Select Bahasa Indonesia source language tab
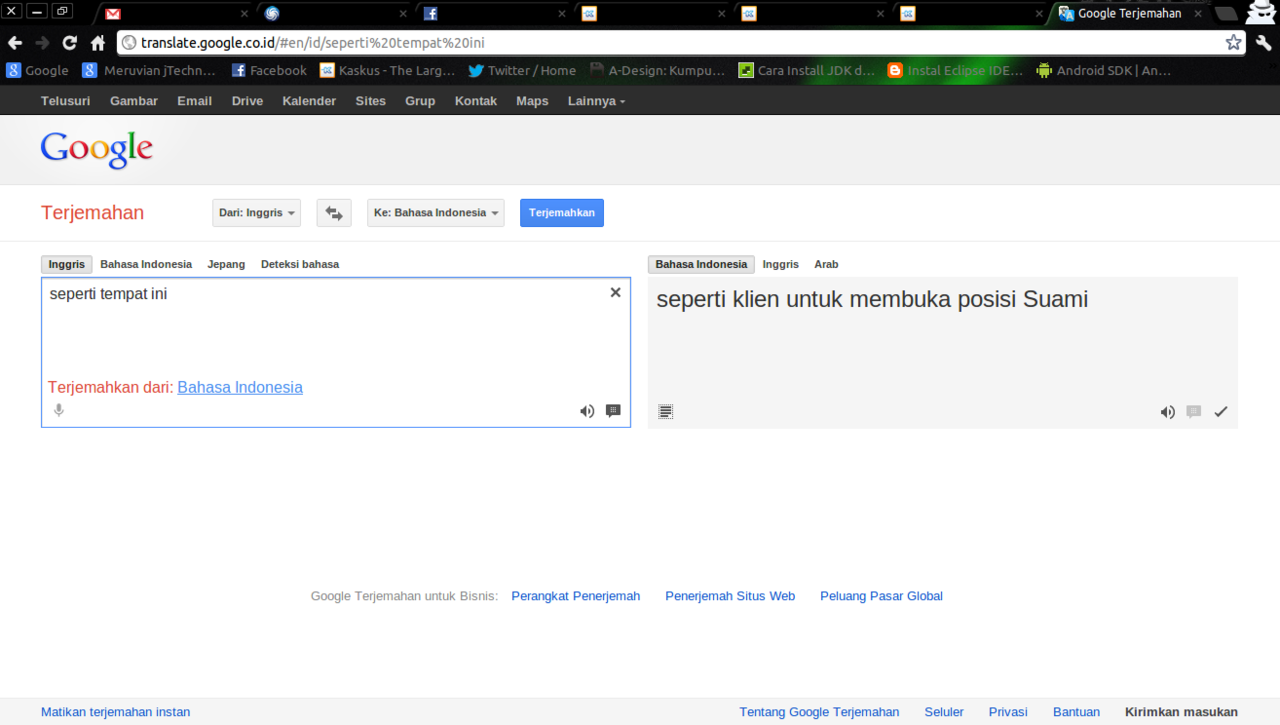The width and height of the screenshot is (1280, 725). point(146,264)
